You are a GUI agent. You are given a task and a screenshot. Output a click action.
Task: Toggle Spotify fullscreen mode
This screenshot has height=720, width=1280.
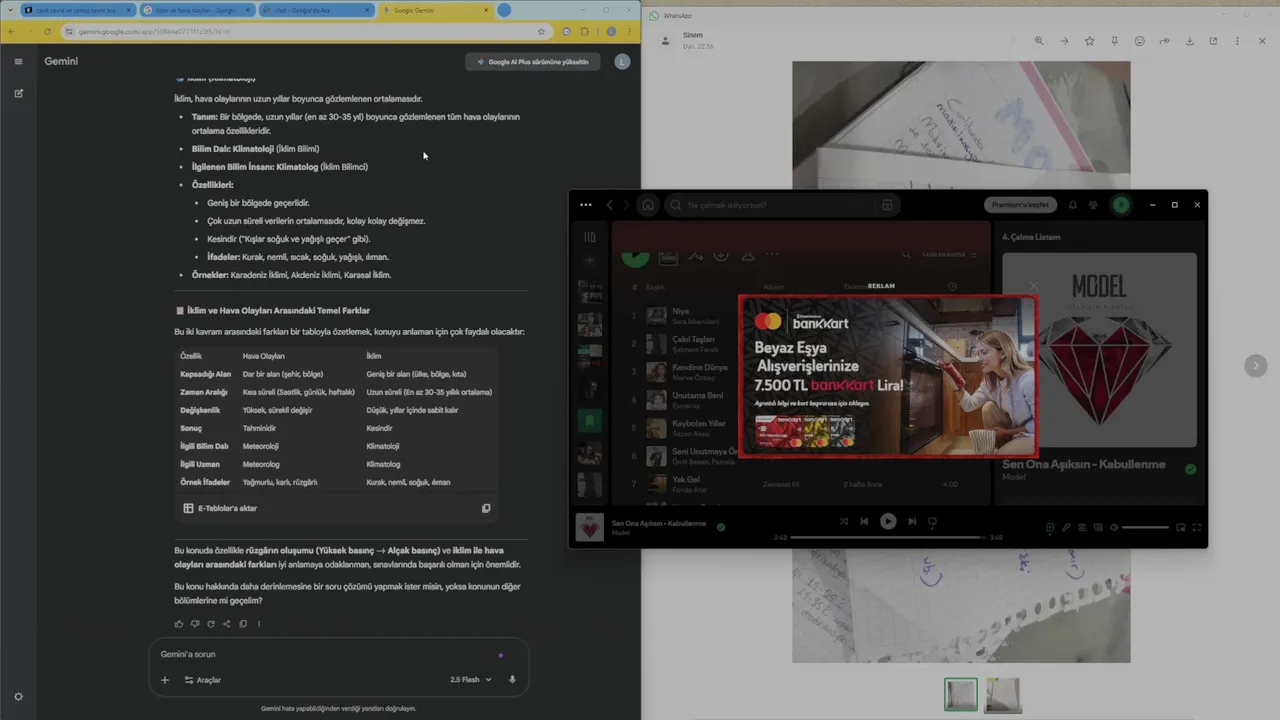(x=1197, y=527)
